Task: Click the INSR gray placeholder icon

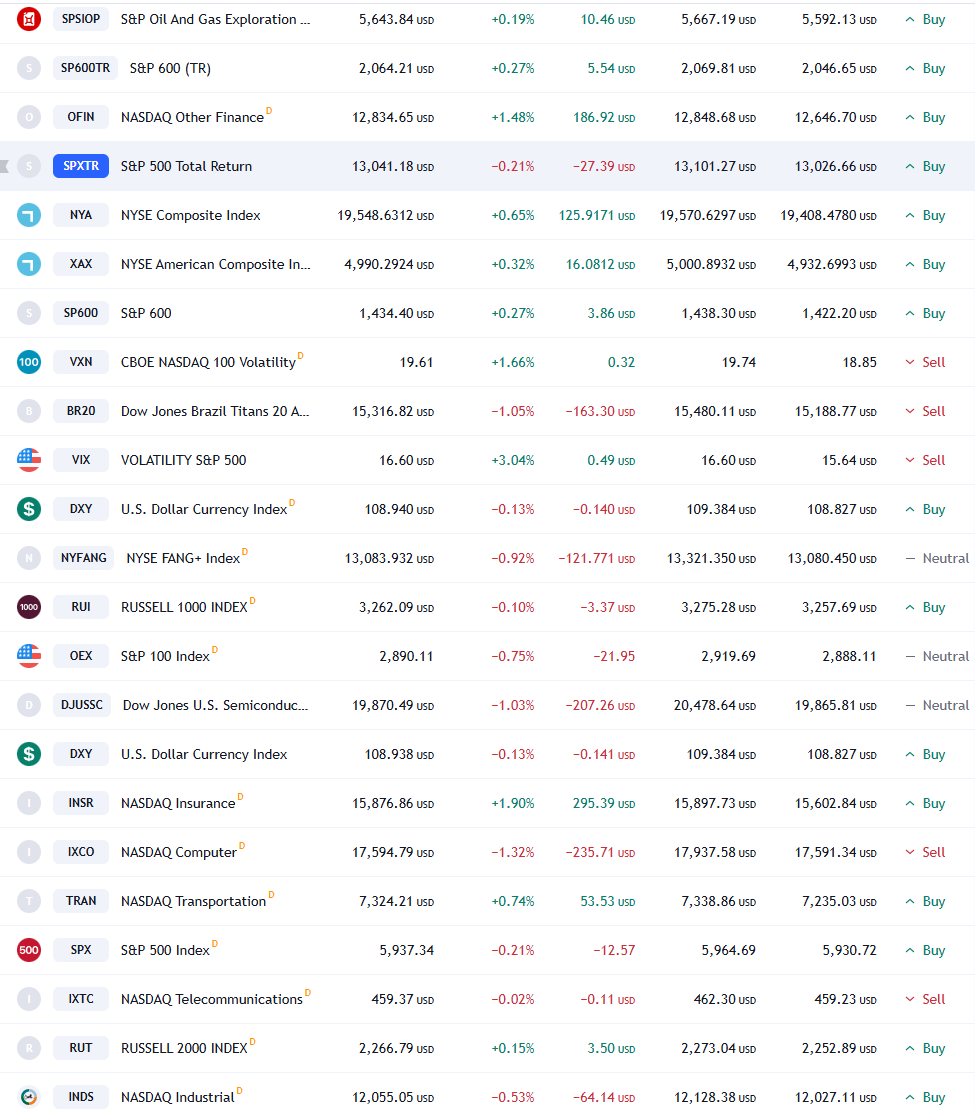Action: coord(29,803)
